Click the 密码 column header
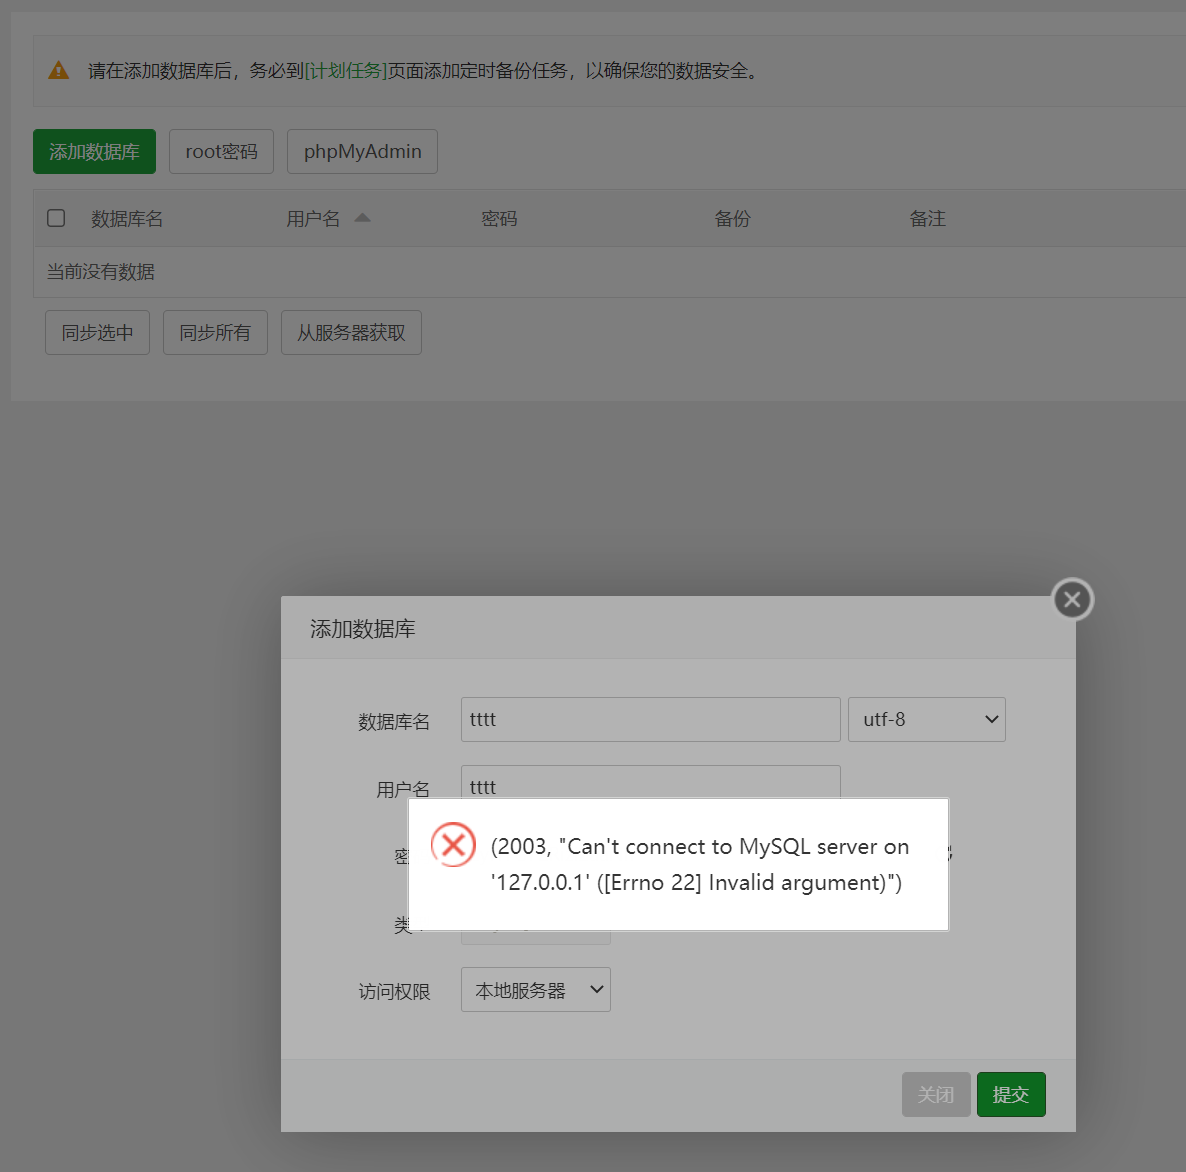The image size is (1186, 1172). click(x=499, y=219)
